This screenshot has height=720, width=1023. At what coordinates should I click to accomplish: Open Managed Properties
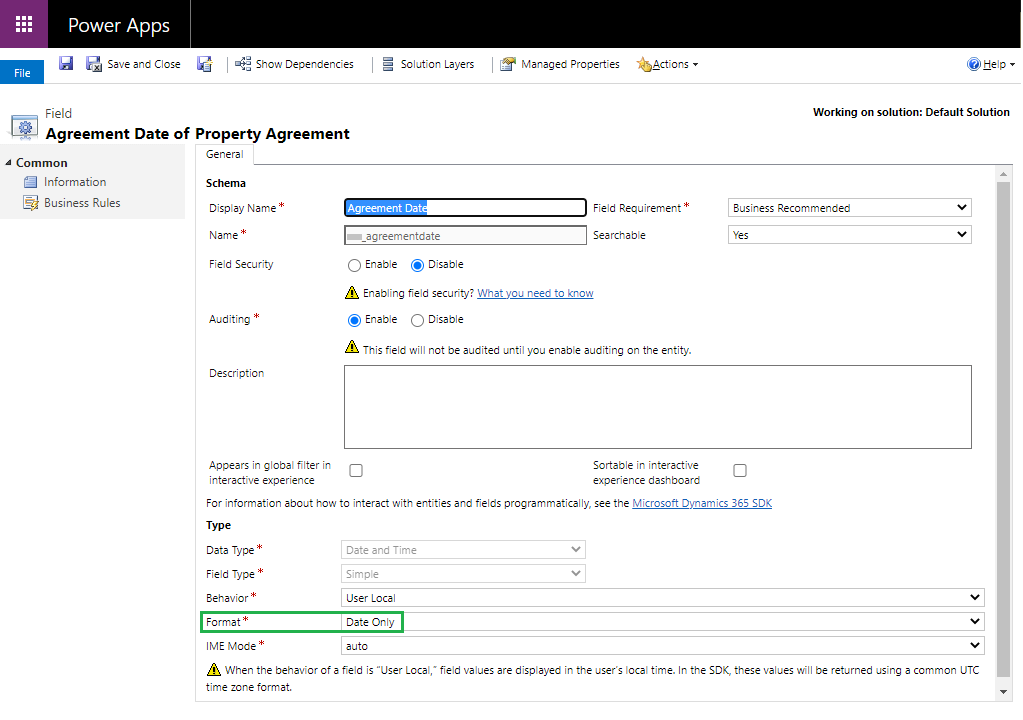tap(560, 64)
